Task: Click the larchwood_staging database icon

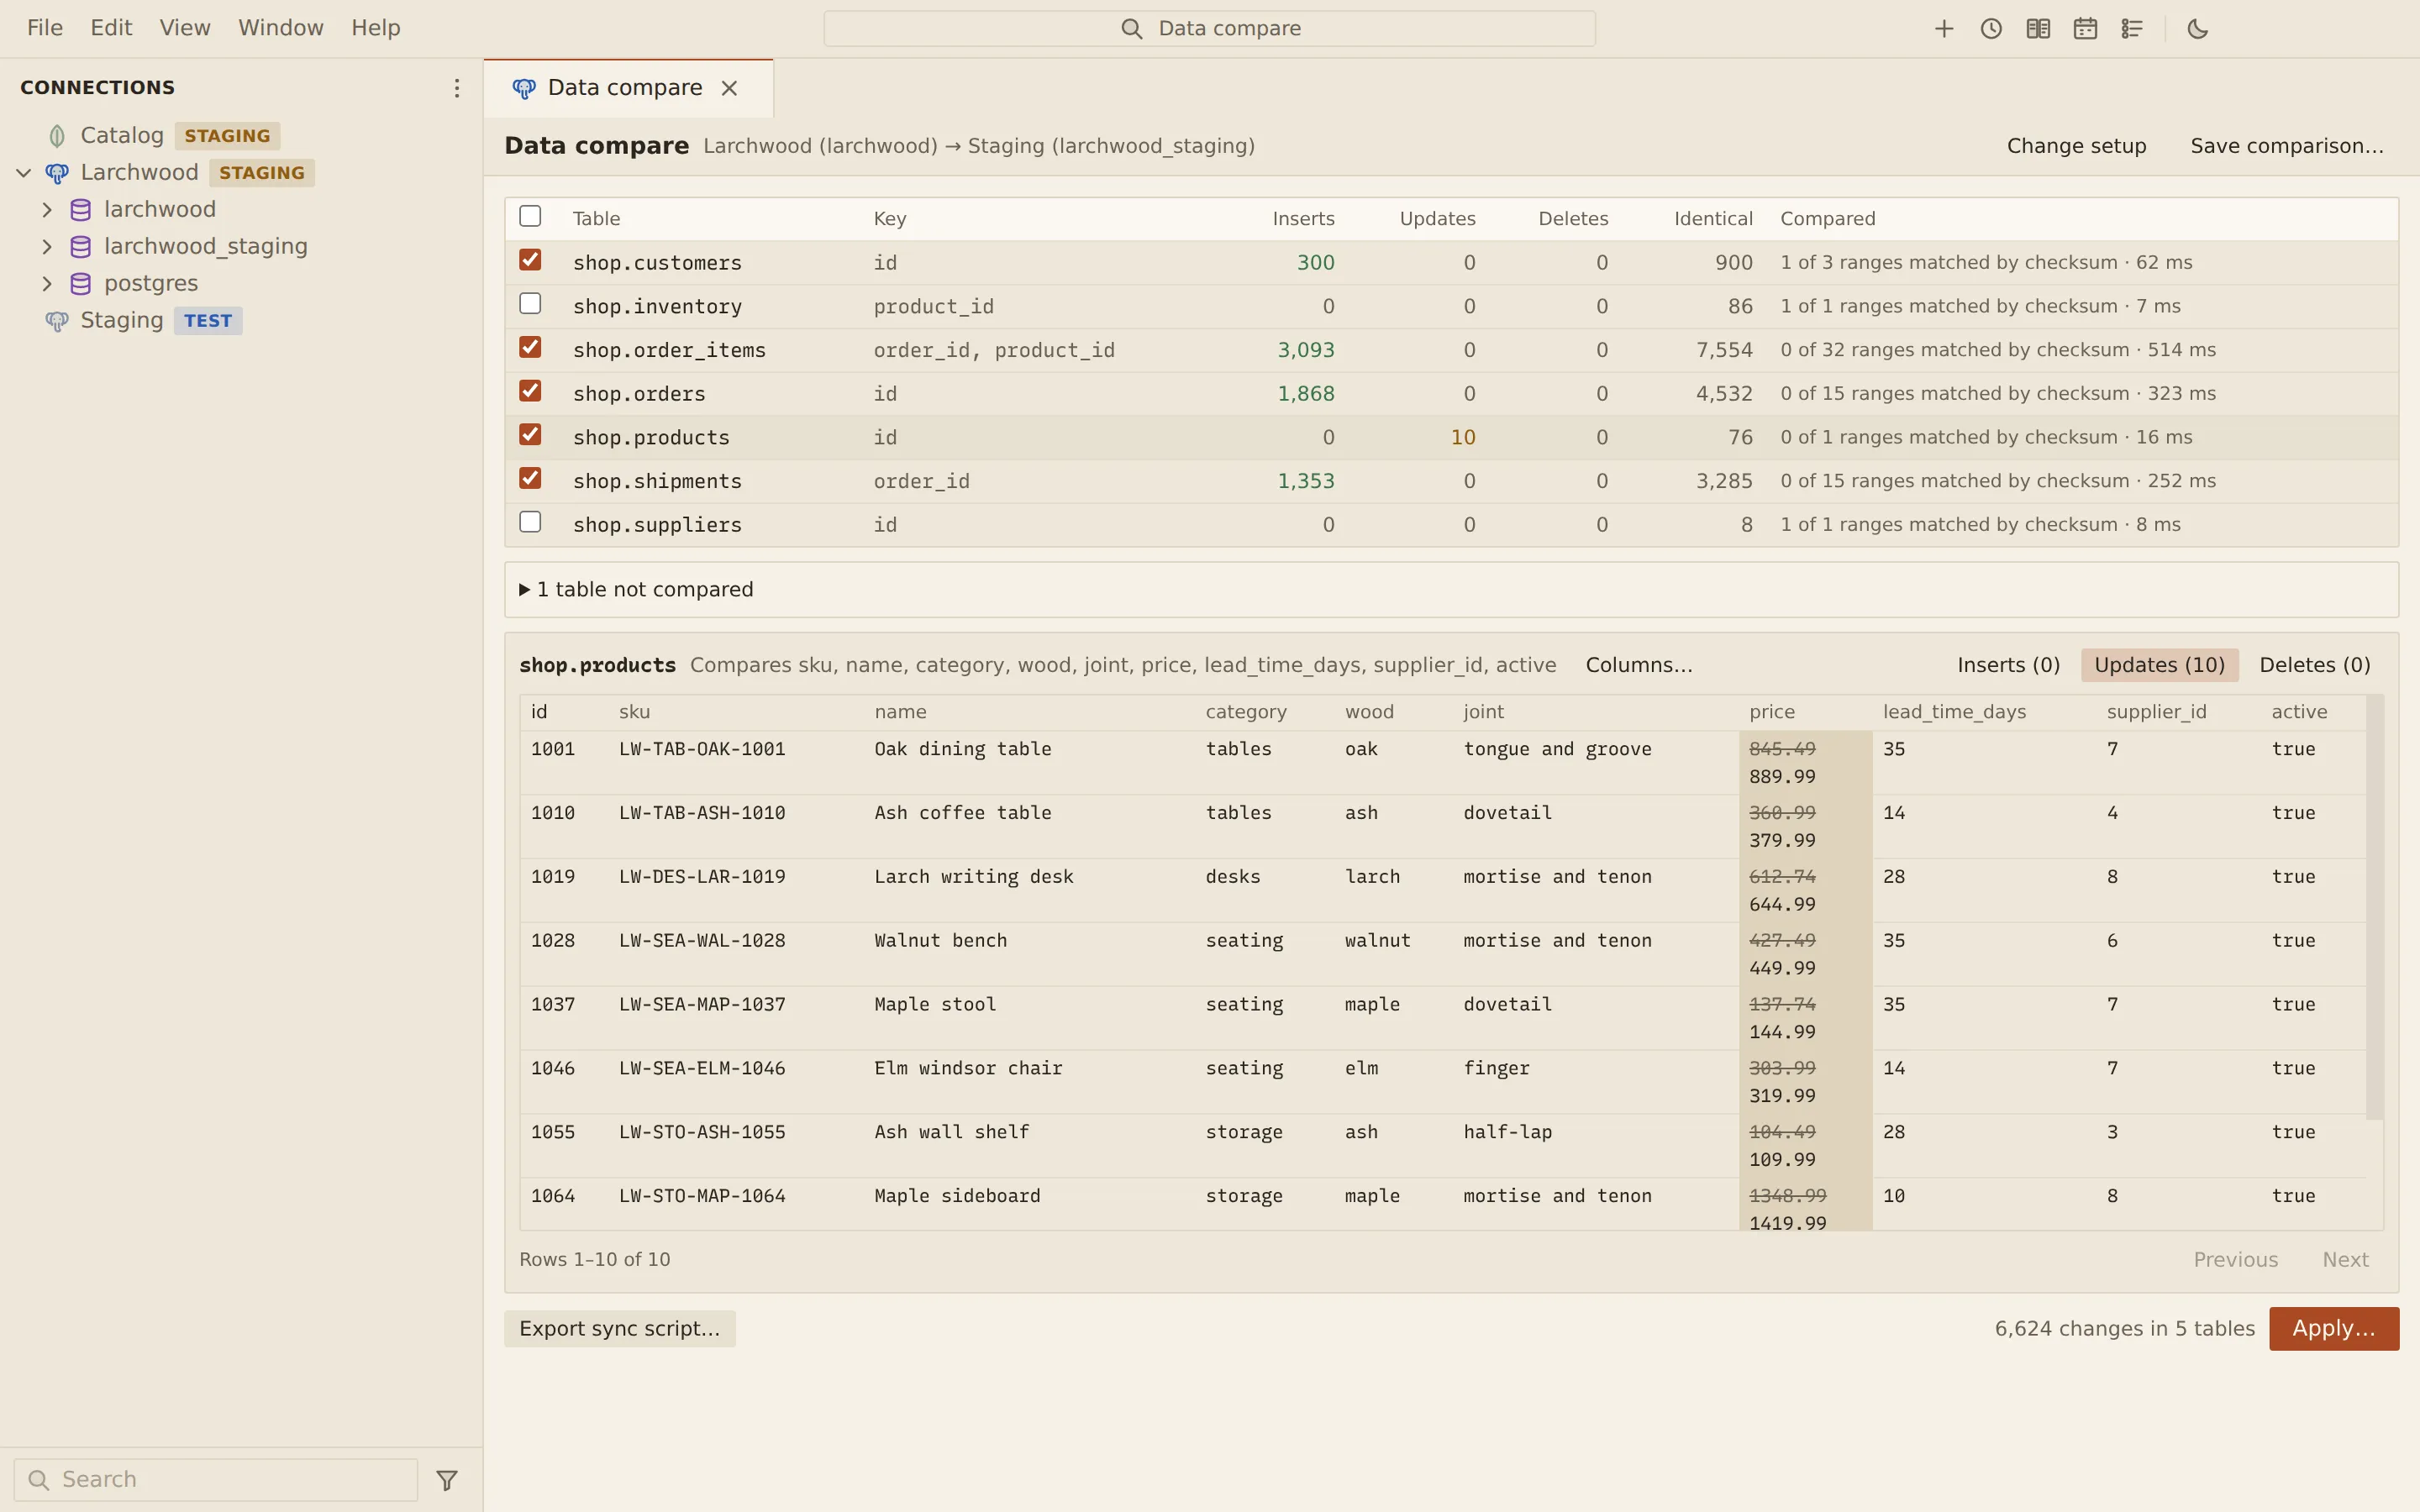Action: click(x=81, y=247)
